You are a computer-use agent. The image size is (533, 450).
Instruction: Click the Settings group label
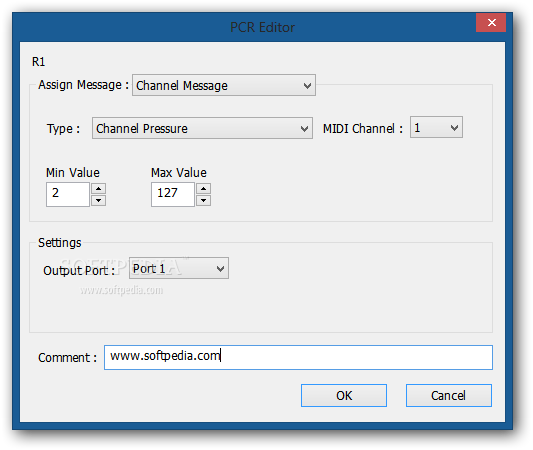point(59,243)
